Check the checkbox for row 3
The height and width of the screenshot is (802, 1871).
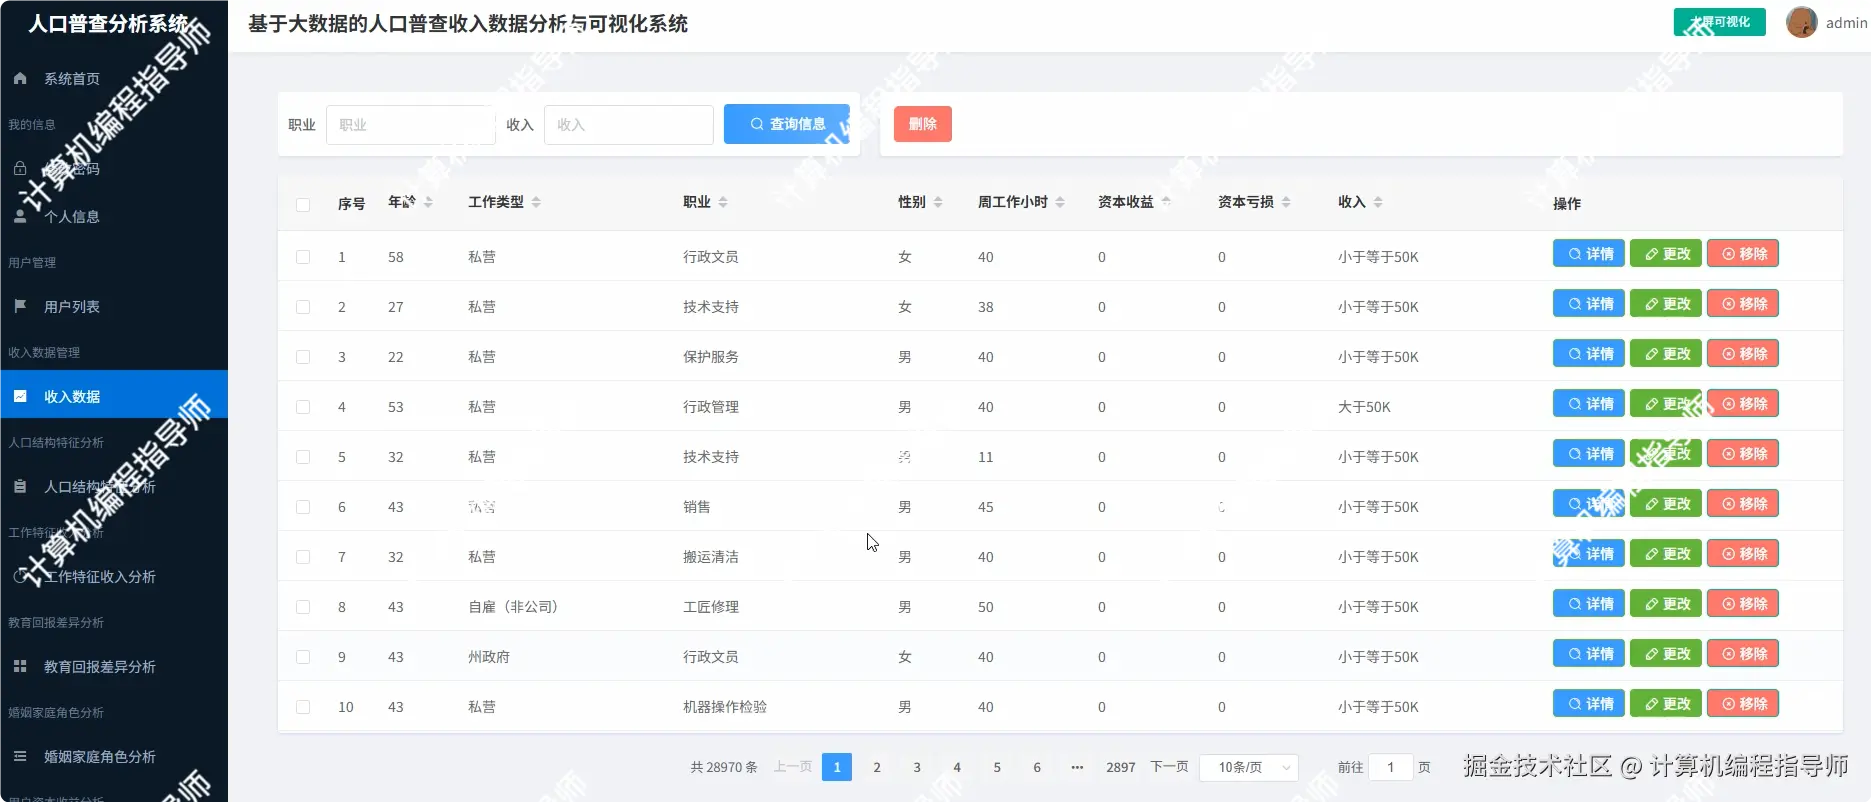point(303,357)
